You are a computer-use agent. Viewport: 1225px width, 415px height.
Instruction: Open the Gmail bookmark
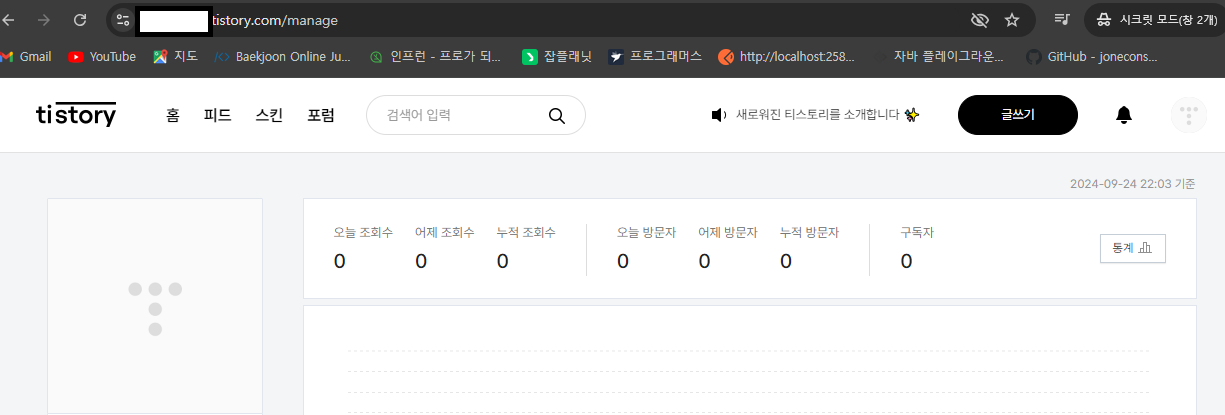pos(26,57)
